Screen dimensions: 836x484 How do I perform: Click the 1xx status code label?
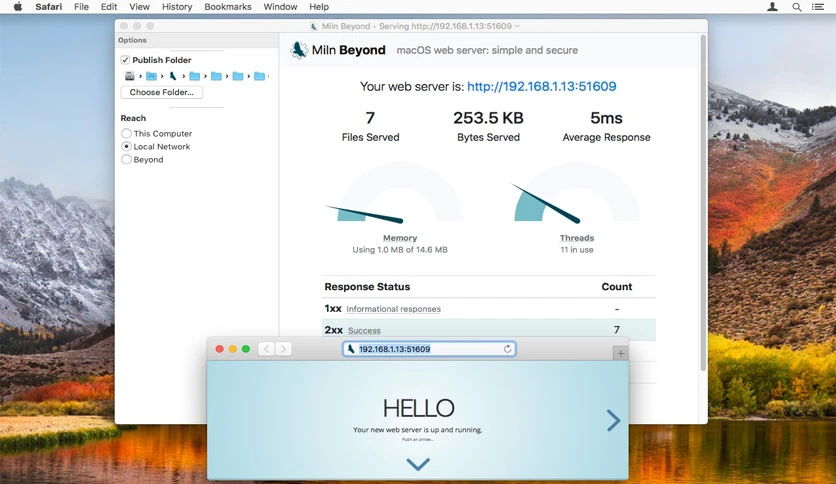tap(333, 309)
